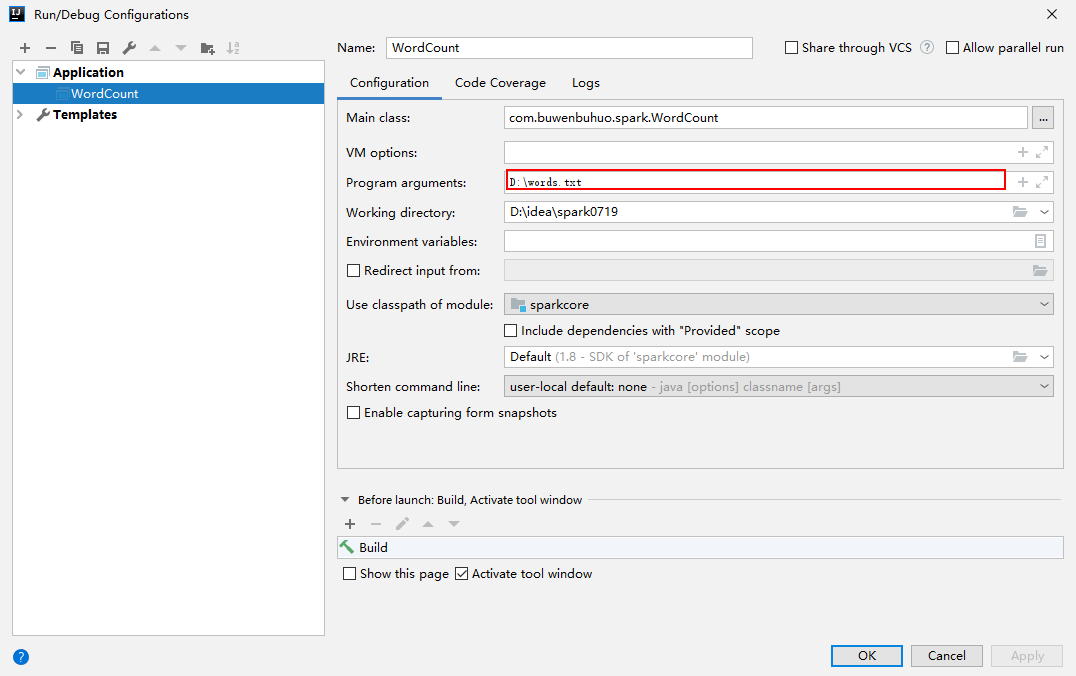1076x676 pixels.
Task: Save configuration using the floppy disk icon
Action: (x=103, y=48)
